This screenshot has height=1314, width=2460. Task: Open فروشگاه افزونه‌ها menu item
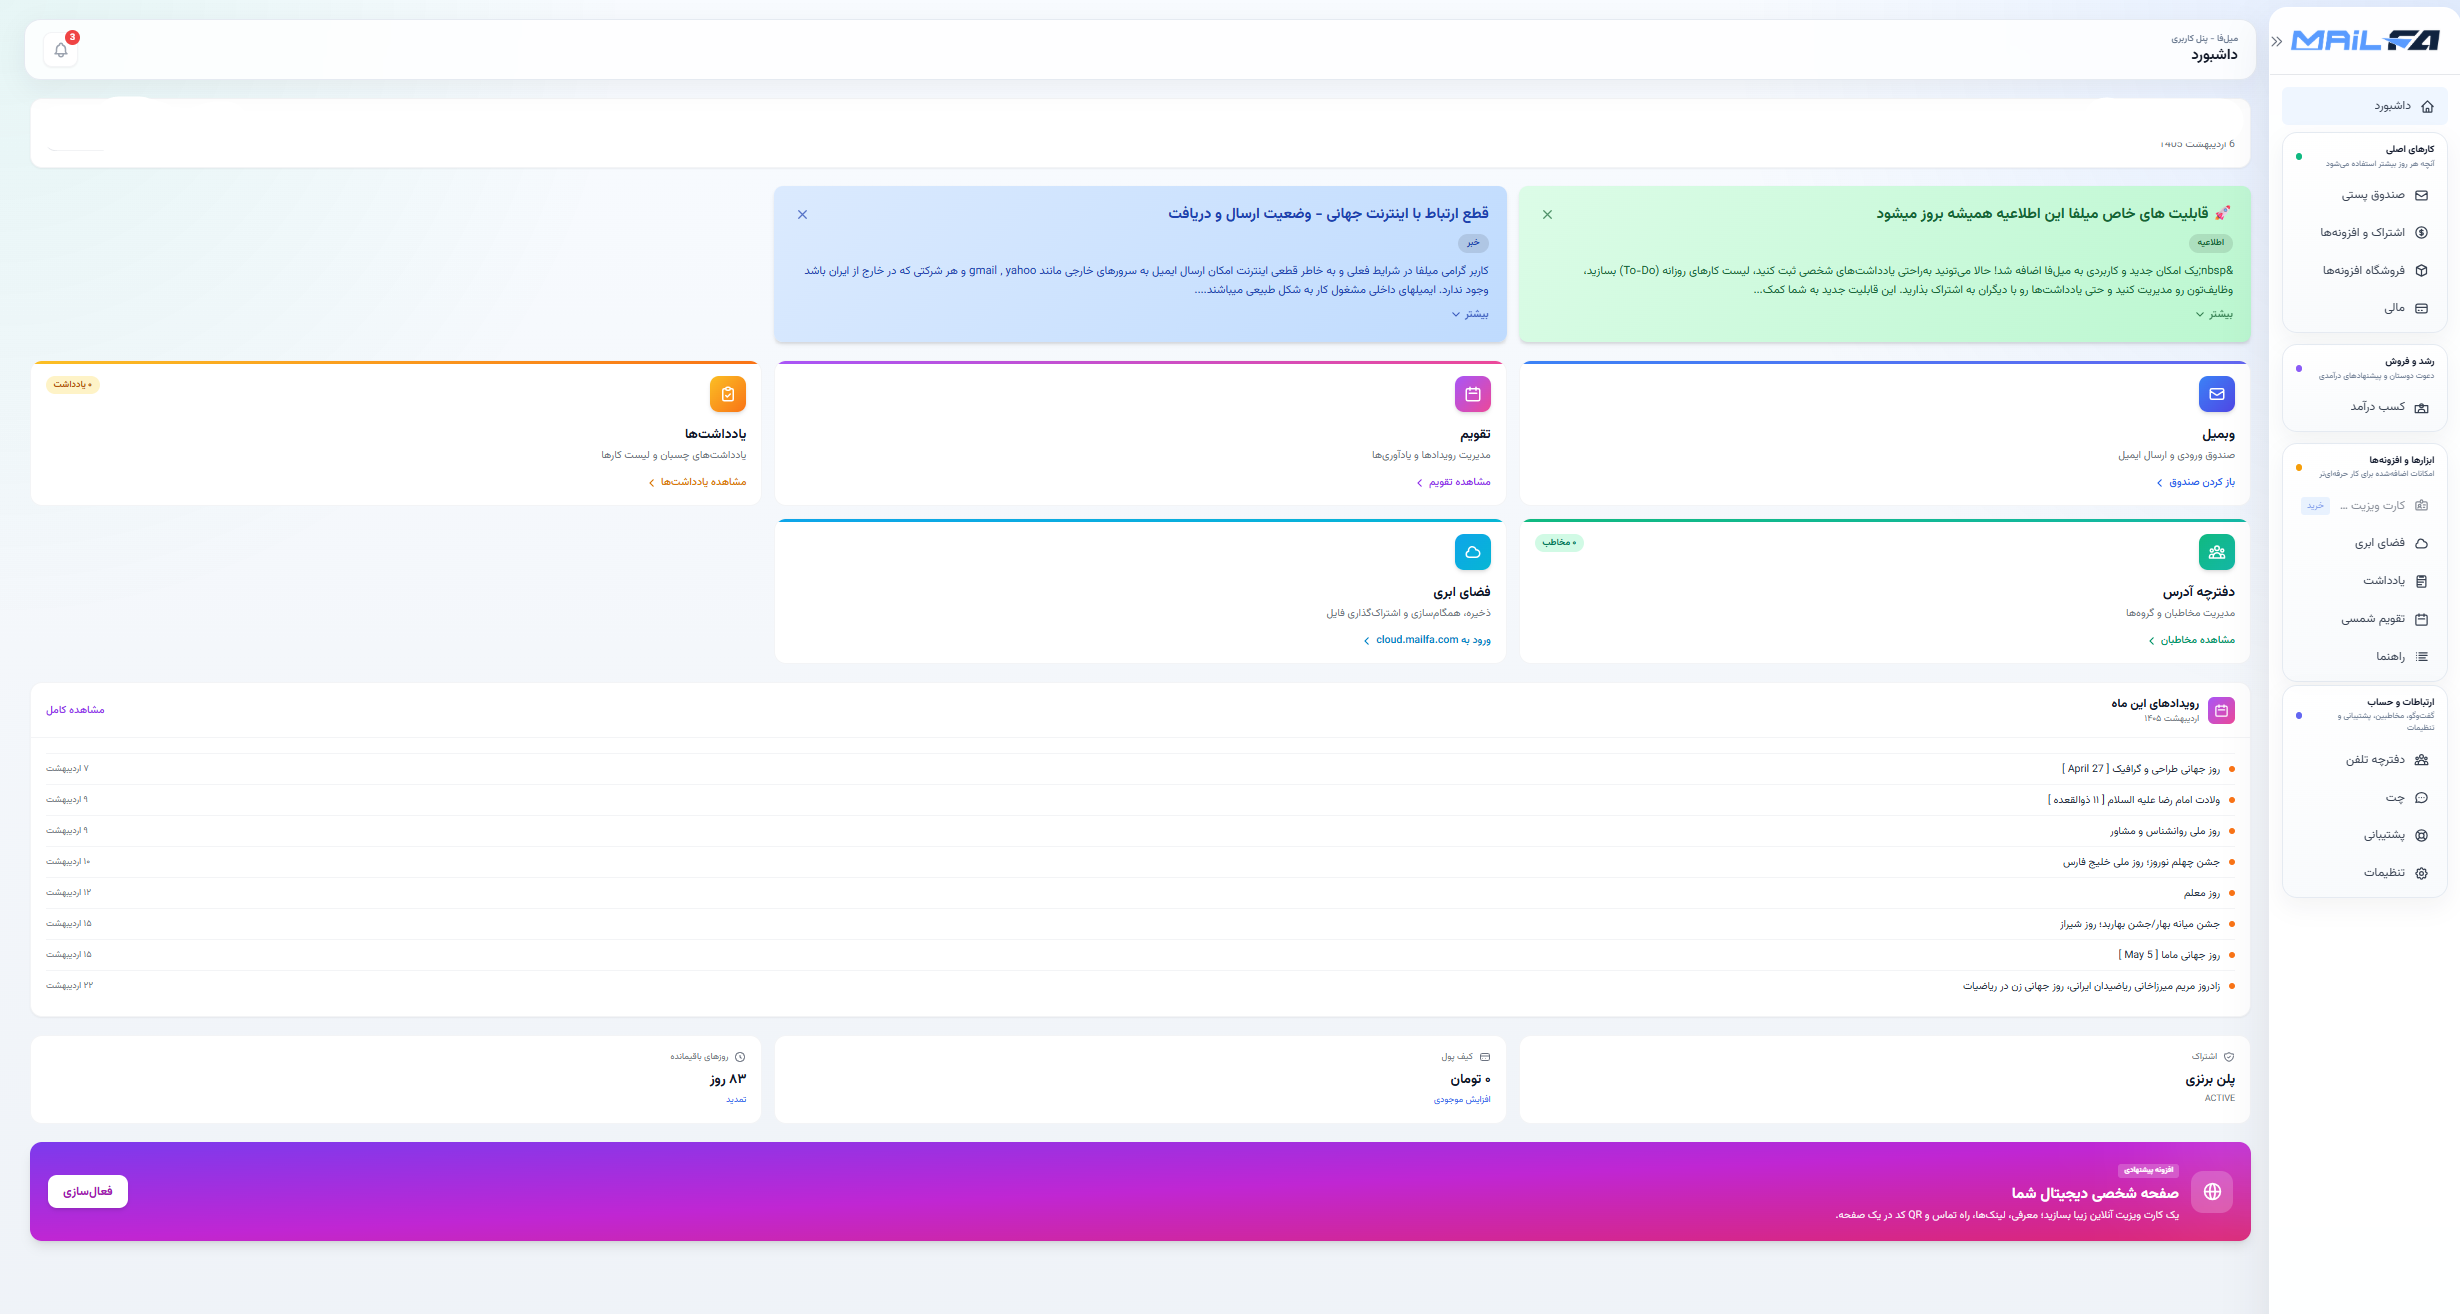[x=2364, y=271]
